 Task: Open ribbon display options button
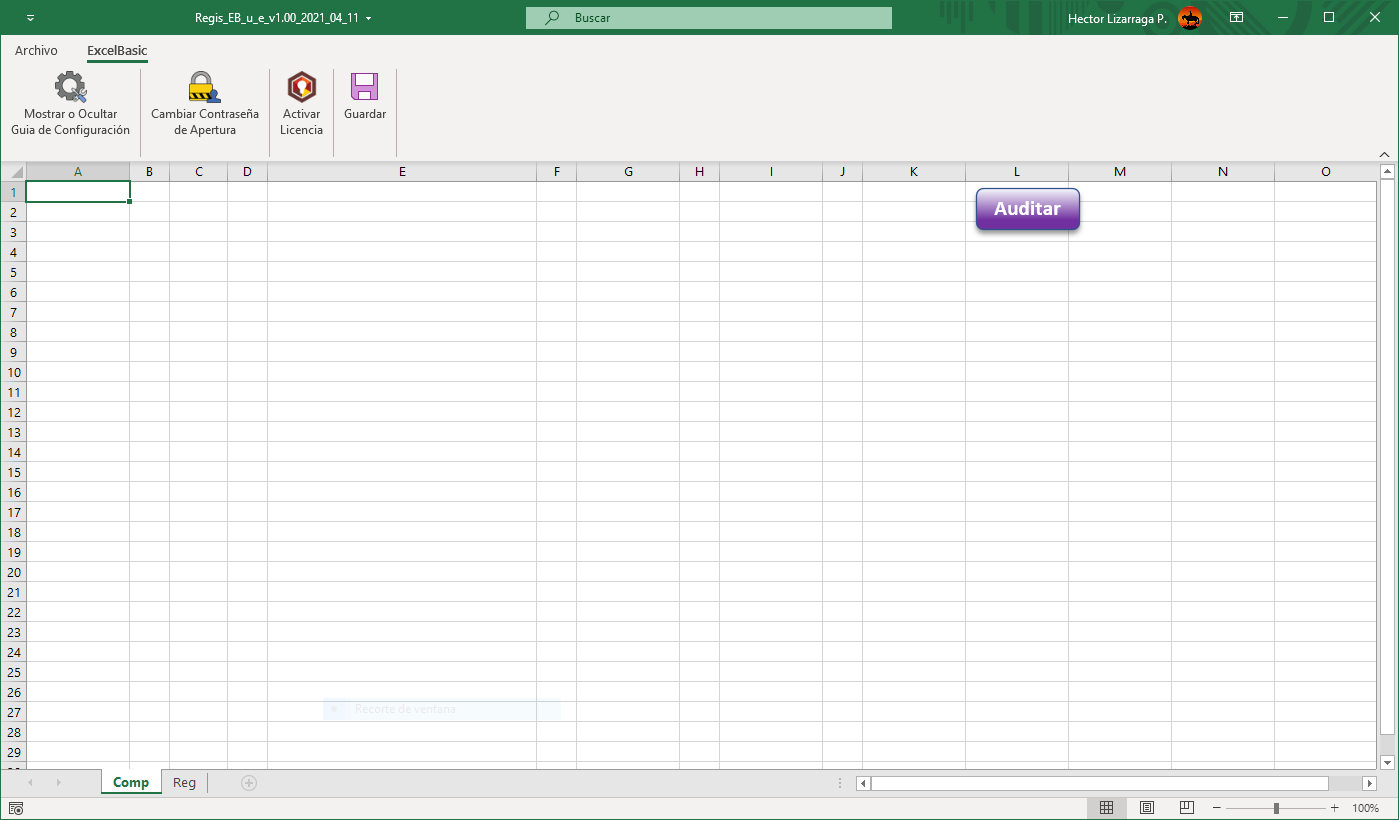click(x=1237, y=18)
